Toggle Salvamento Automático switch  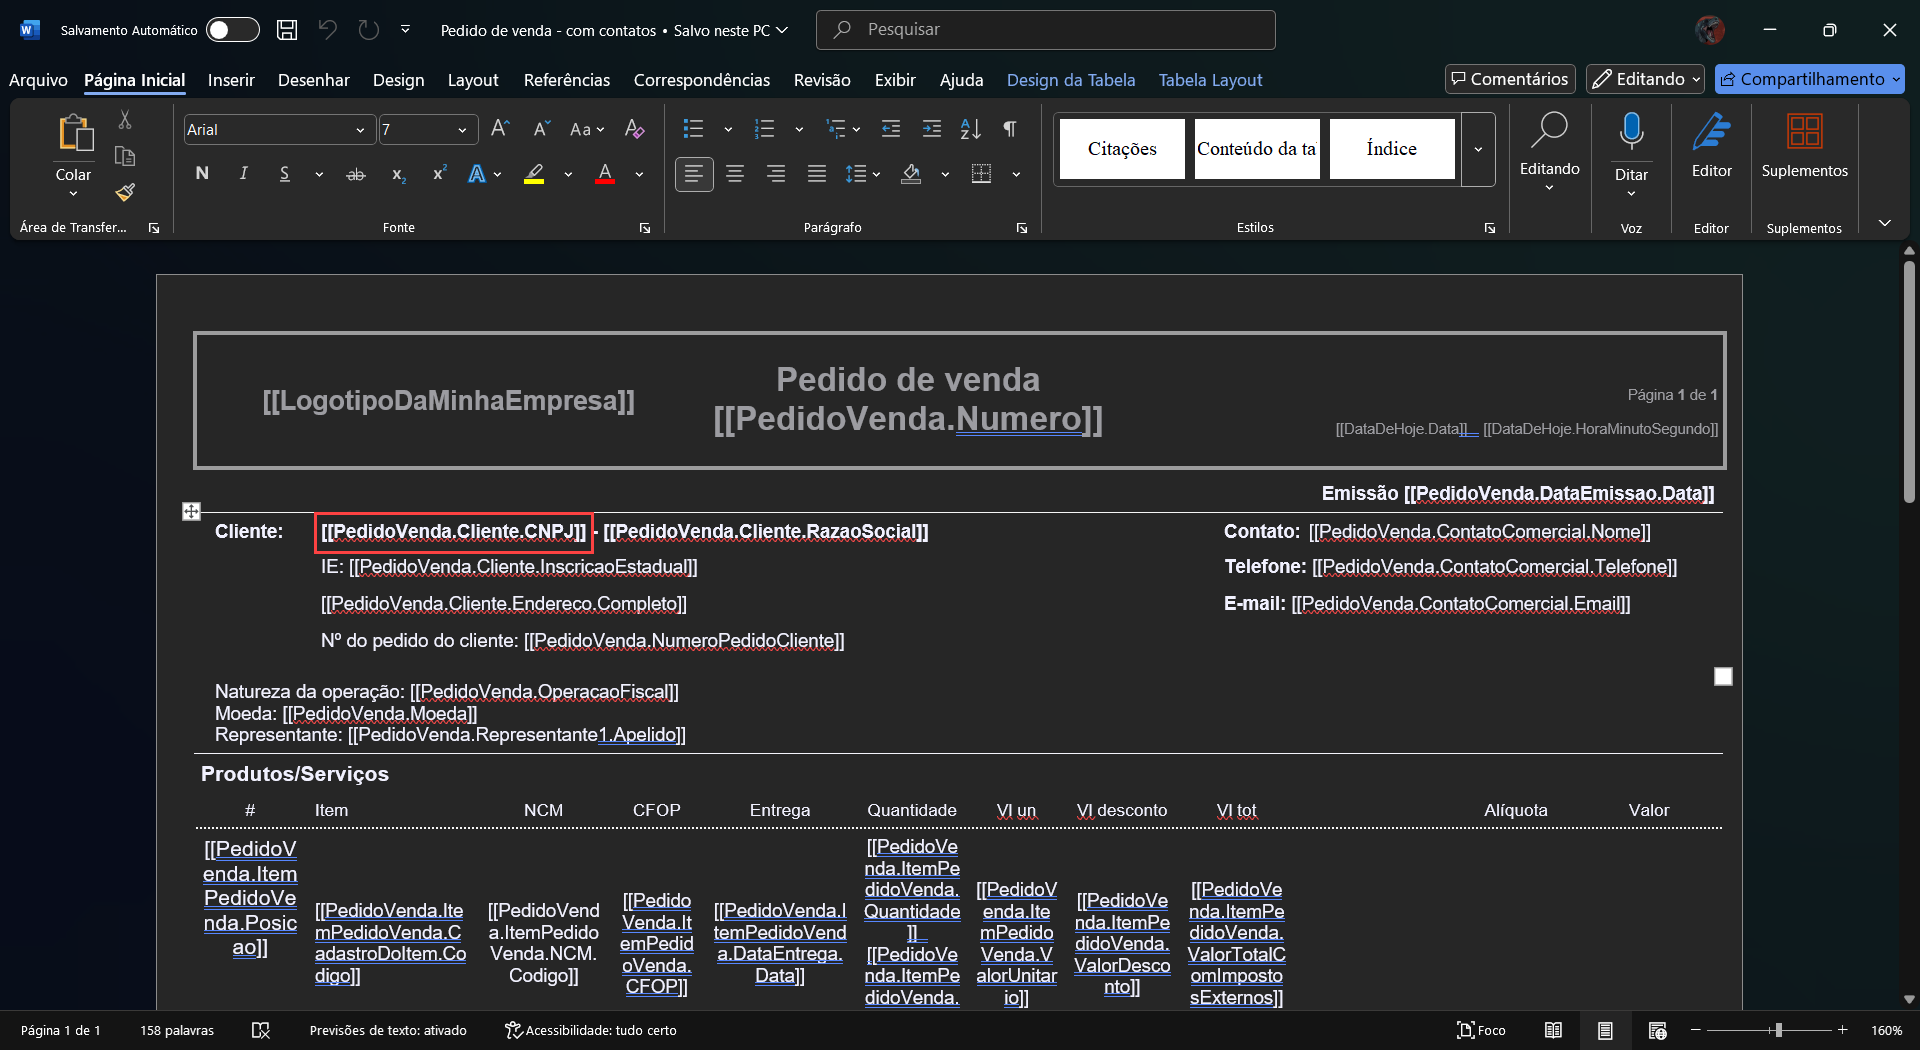click(232, 30)
